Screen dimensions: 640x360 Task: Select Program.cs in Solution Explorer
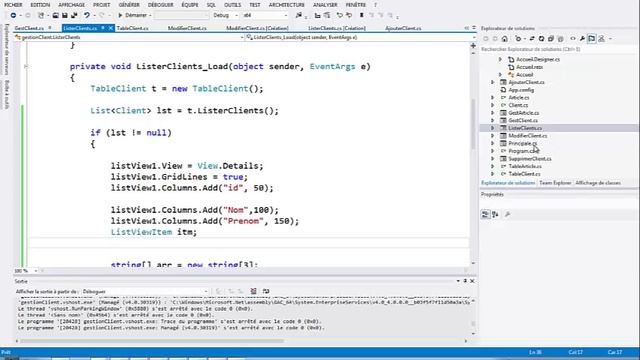(x=524, y=151)
